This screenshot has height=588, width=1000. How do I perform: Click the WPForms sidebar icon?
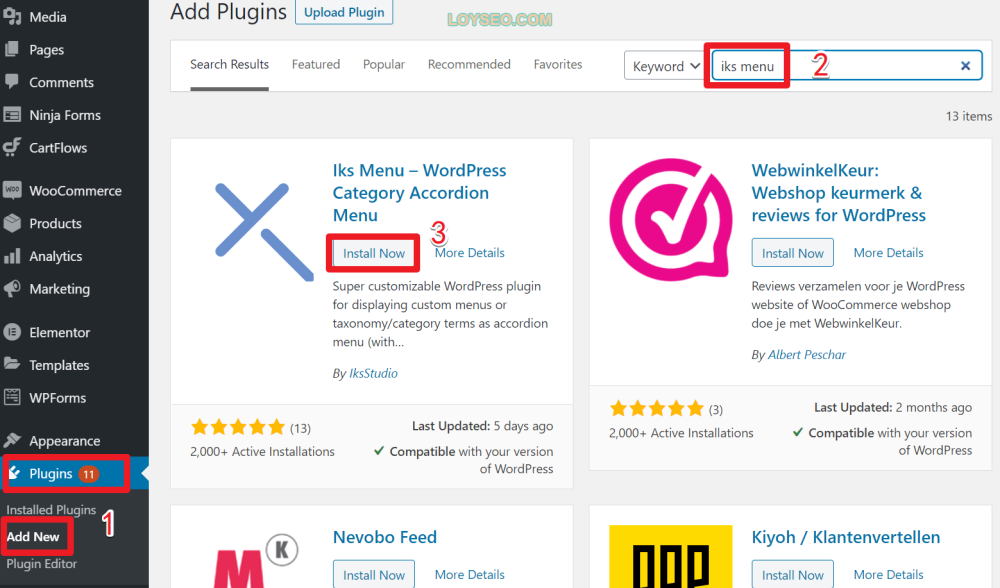coord(12,397)
